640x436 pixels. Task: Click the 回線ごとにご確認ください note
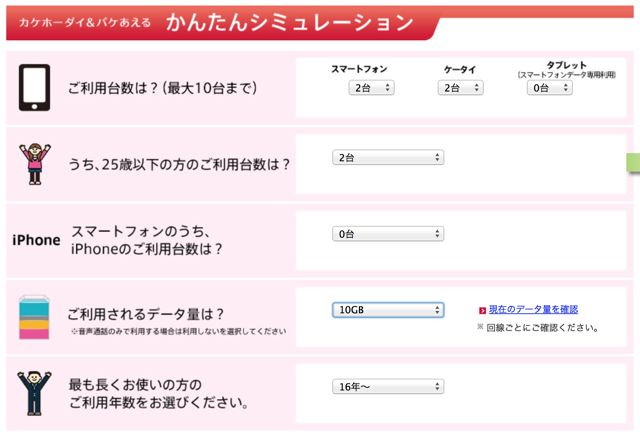pyautogui.click(x=538, y=327)
